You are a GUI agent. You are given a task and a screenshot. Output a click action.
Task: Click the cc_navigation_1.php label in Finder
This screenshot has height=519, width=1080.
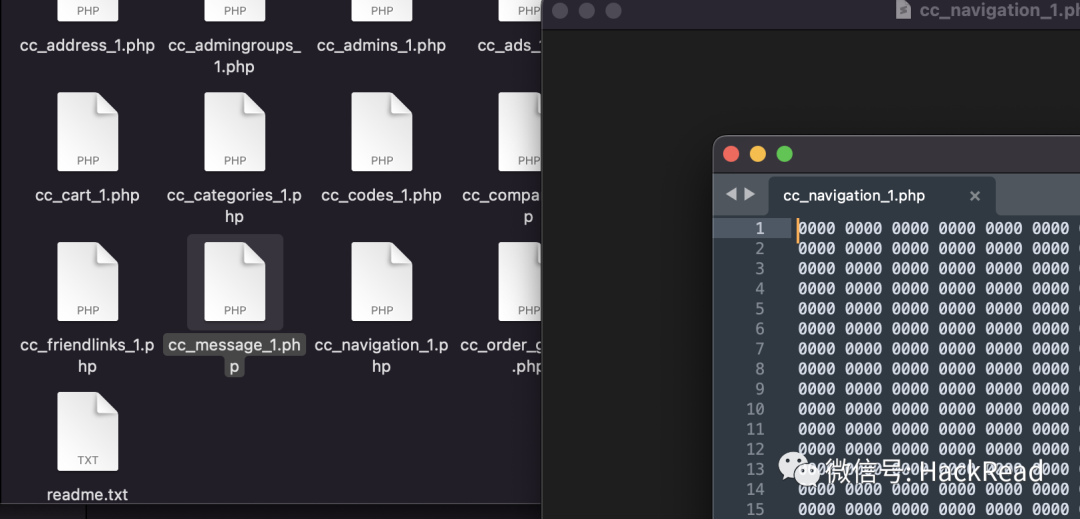(x=382, y=355)
